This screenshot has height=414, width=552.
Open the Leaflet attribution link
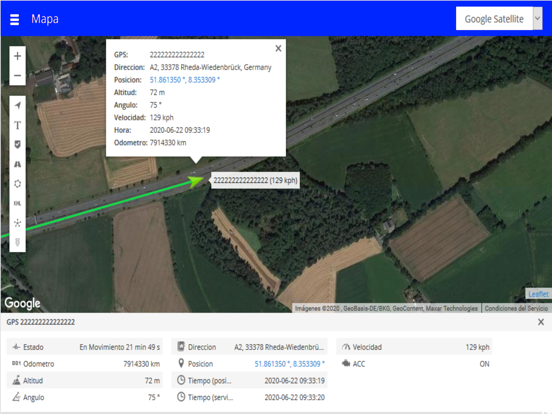coord(538,294)
